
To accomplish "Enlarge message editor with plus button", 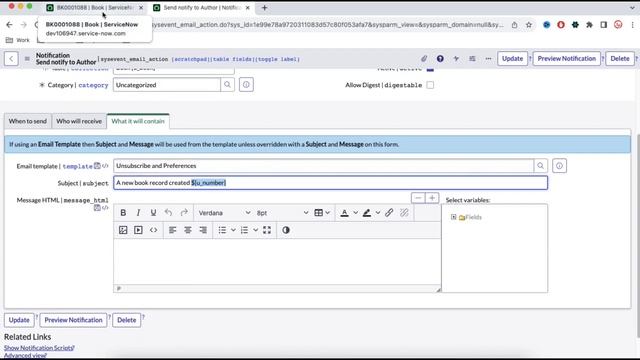I will tap(432, 198).
